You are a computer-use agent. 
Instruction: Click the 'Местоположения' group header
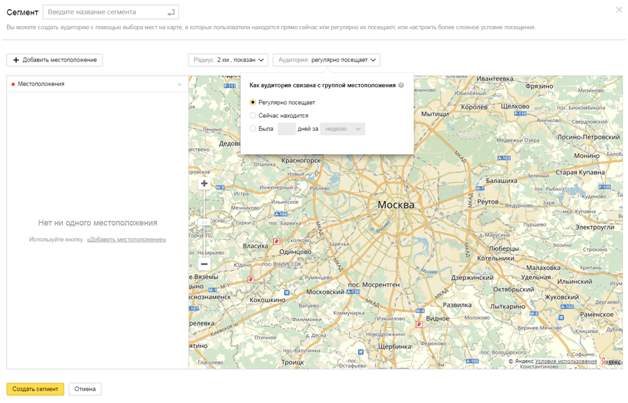tap(97, 84)
